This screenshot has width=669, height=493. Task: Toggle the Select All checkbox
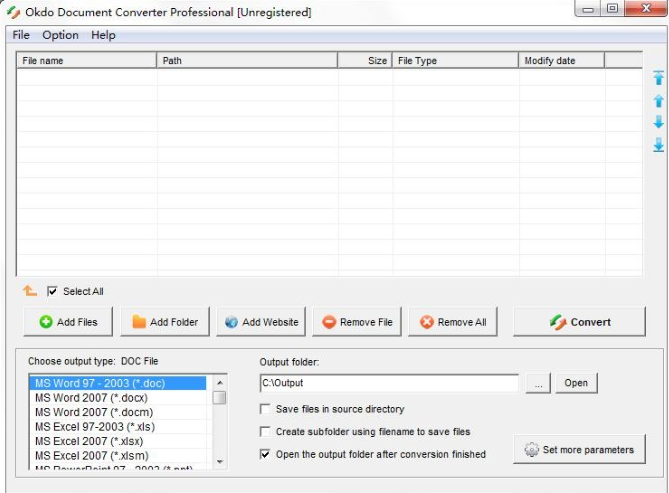(52, 291)
